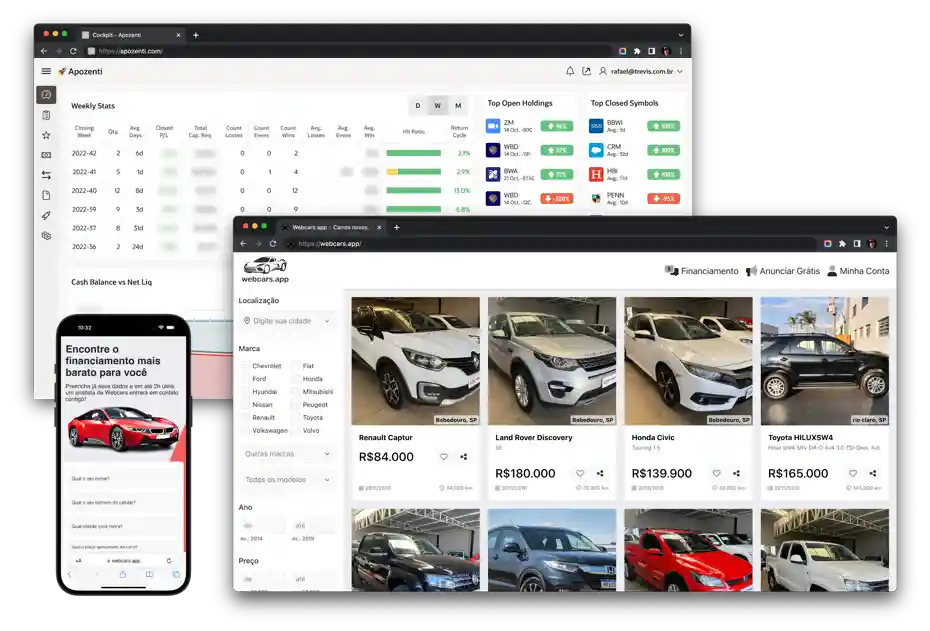
Task: Favorite the Toyota HILUXSW4 listing heart
Action: pyautogui.click(x=853, y=473)
